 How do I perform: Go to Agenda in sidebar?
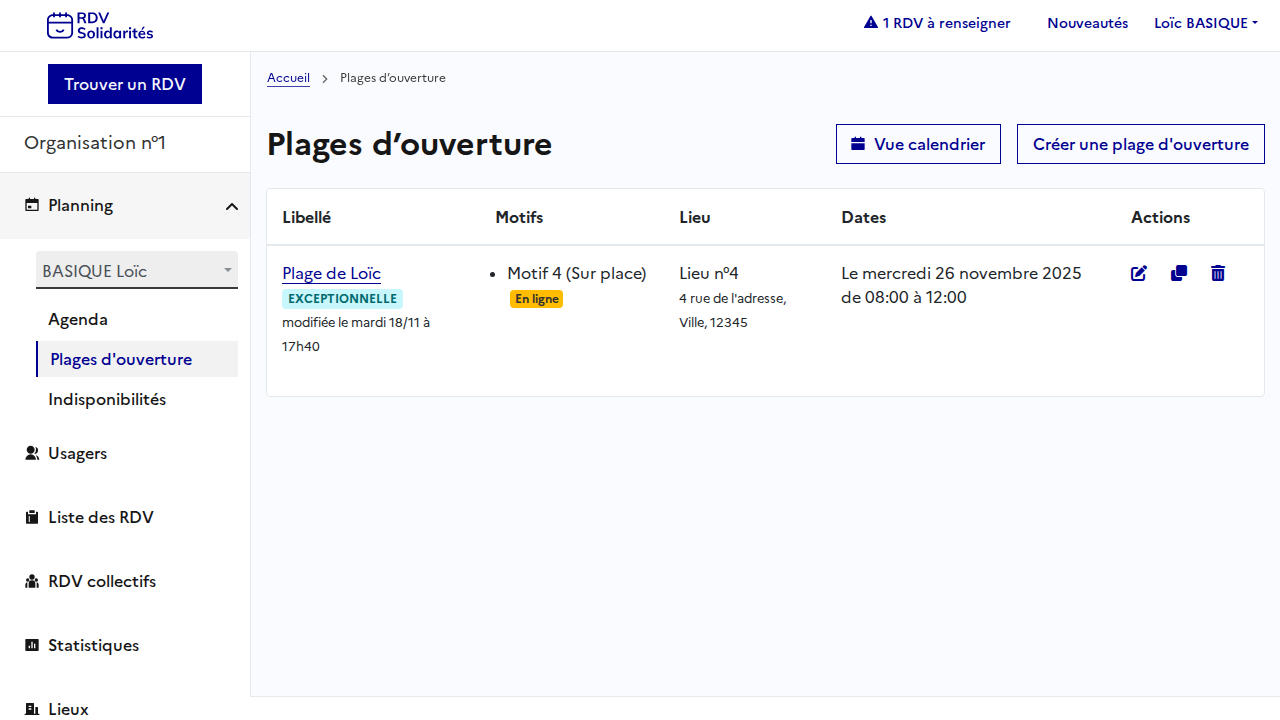[78, 320]
